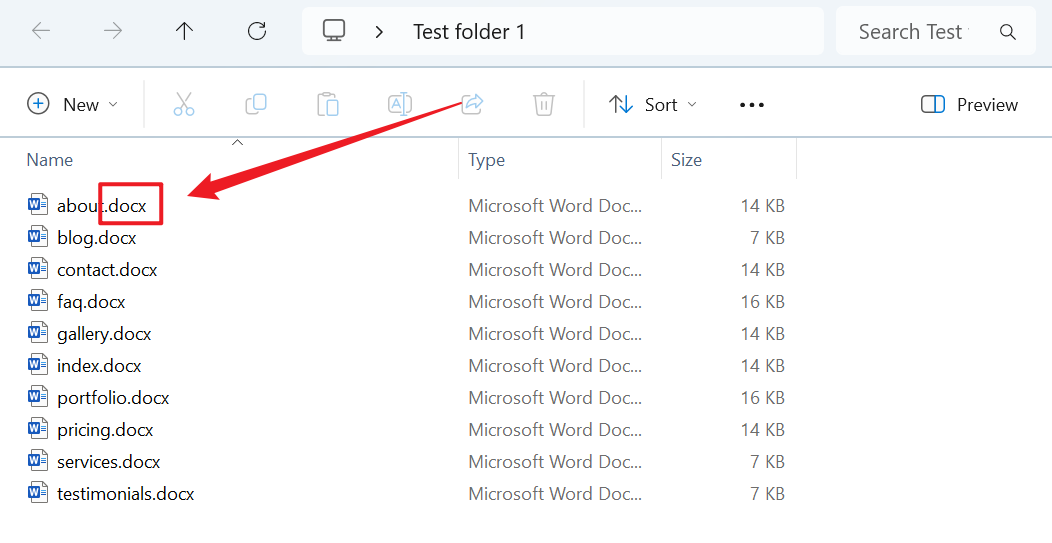The image size is (1052, 543).
Task: Click the Share arrow icon
Action: point(472,104)
